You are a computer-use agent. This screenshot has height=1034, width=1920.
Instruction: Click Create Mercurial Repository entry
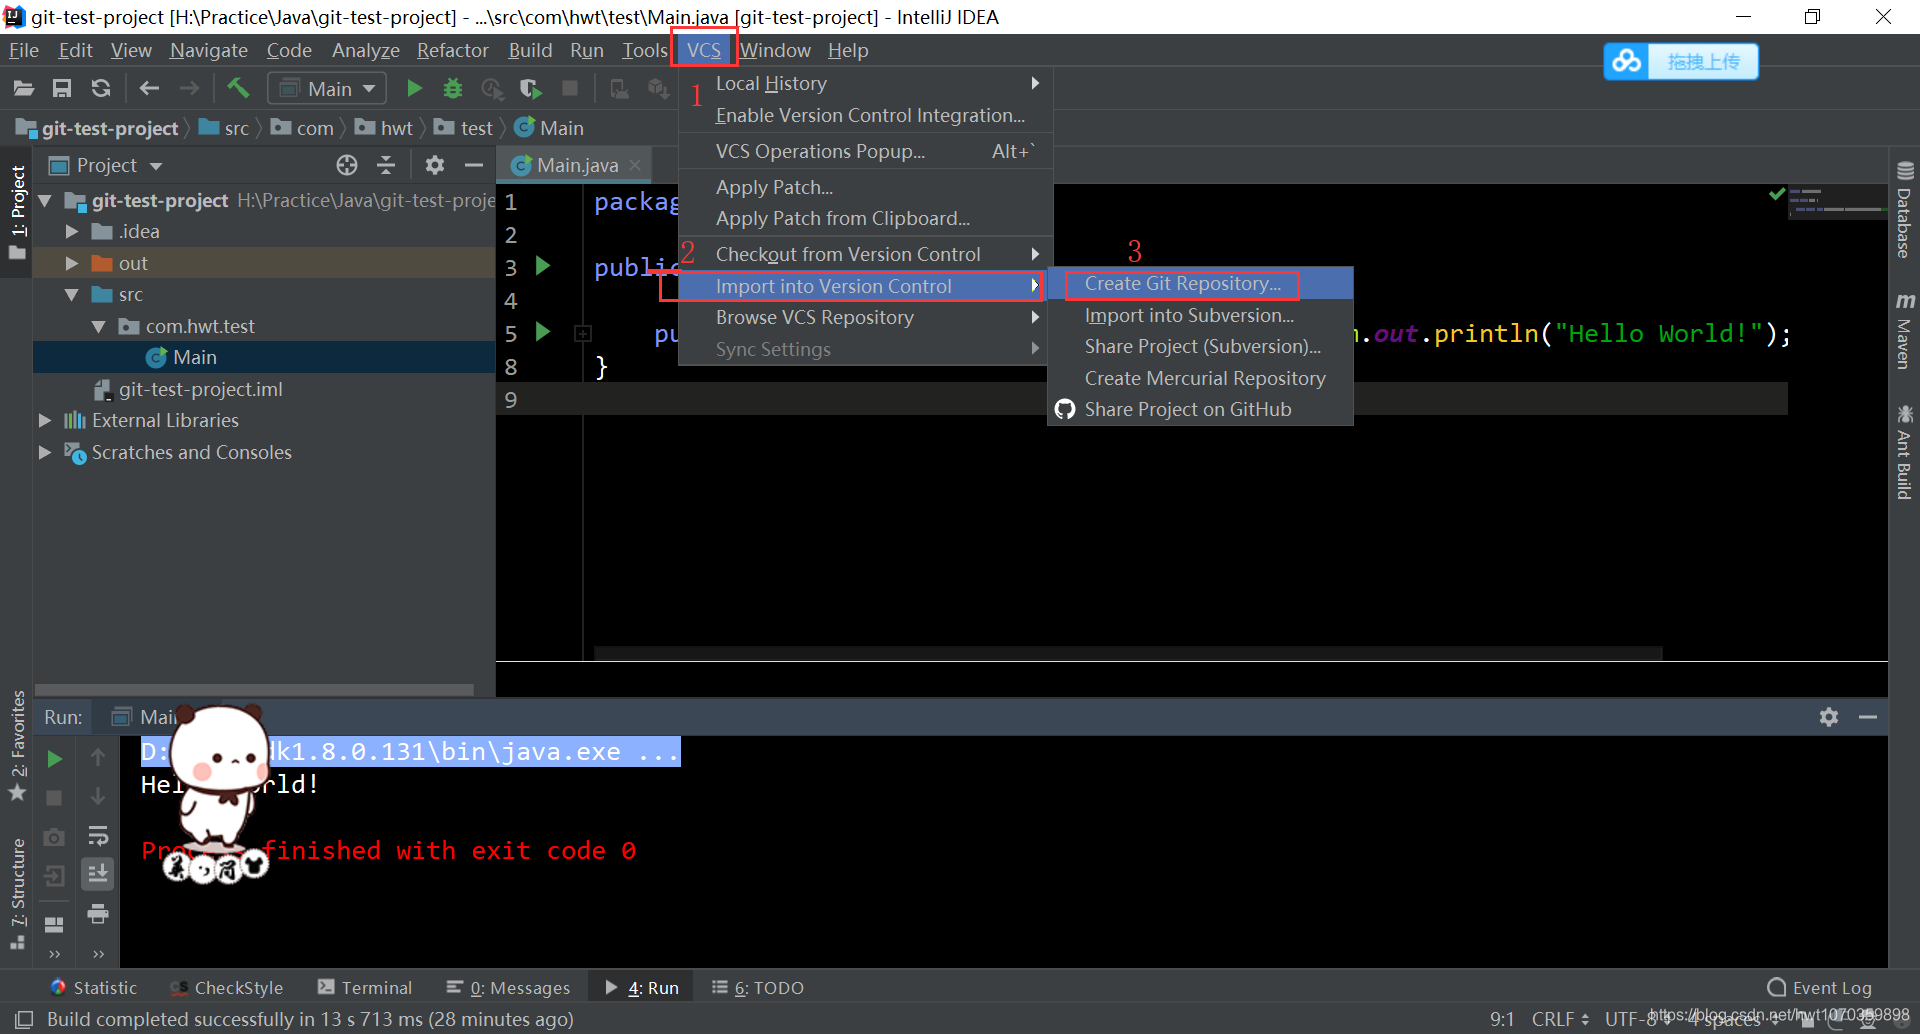coord(1200,379)
